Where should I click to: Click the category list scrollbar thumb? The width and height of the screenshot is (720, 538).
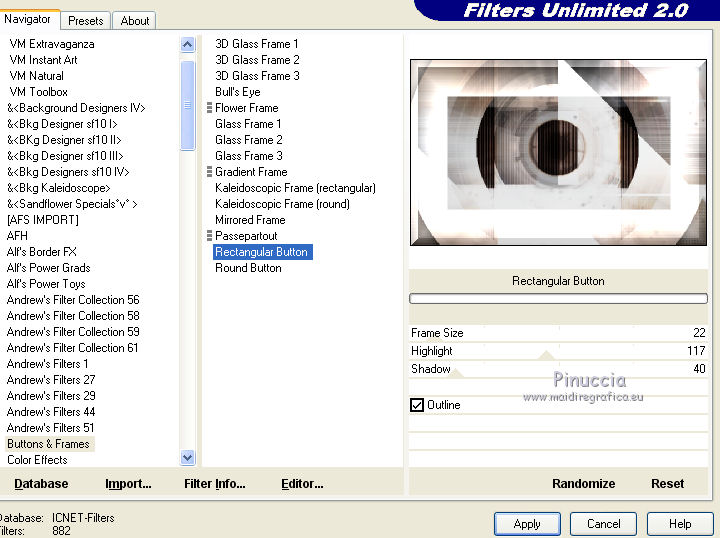pos(187,106)
